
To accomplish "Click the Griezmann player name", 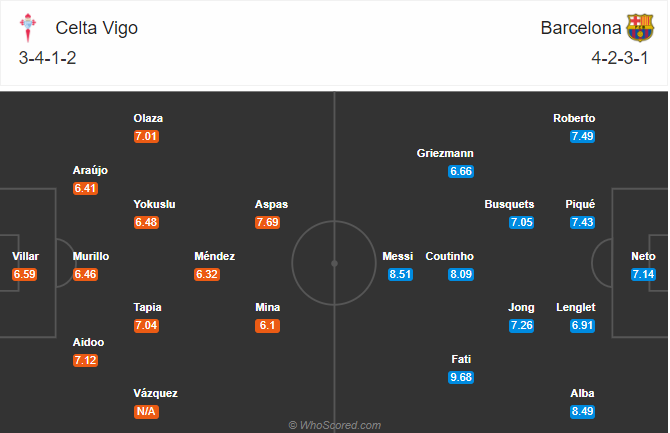I will click(x=445, y=153).
